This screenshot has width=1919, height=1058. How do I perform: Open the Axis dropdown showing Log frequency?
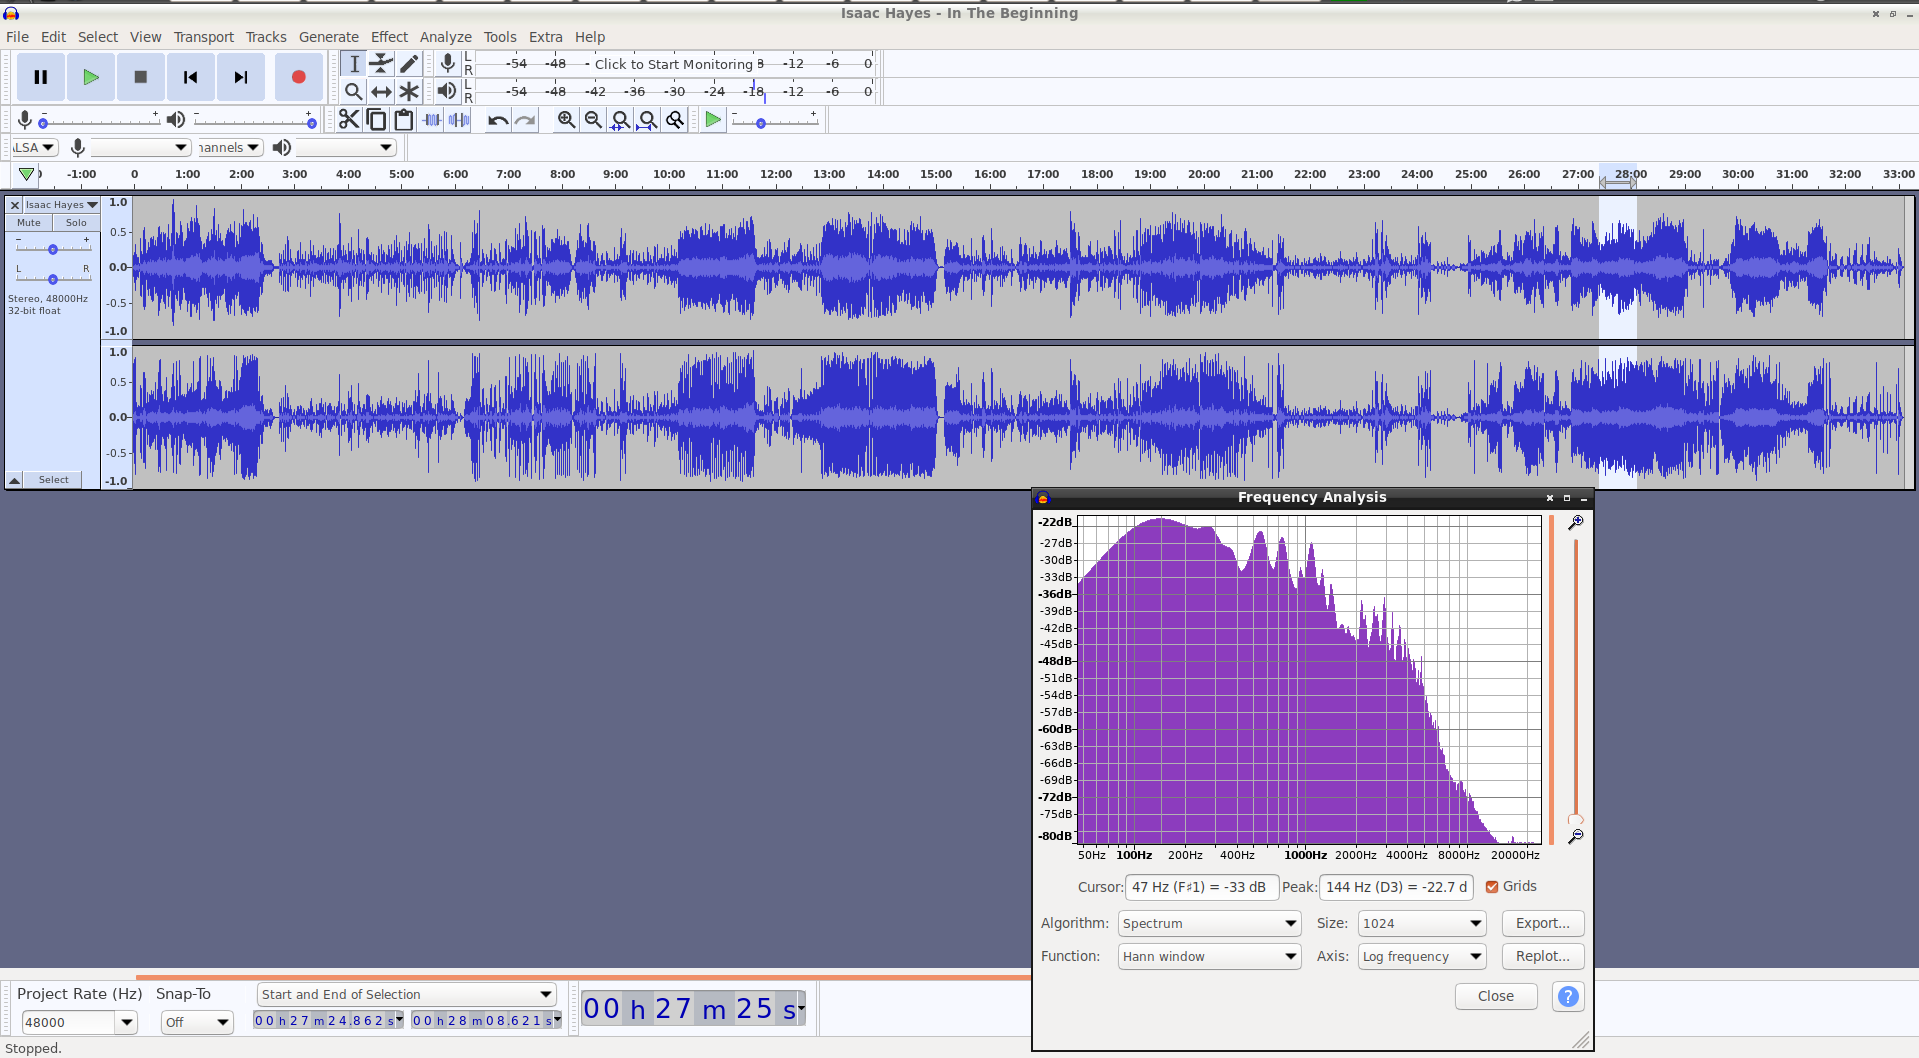[x=1422, y=957]
